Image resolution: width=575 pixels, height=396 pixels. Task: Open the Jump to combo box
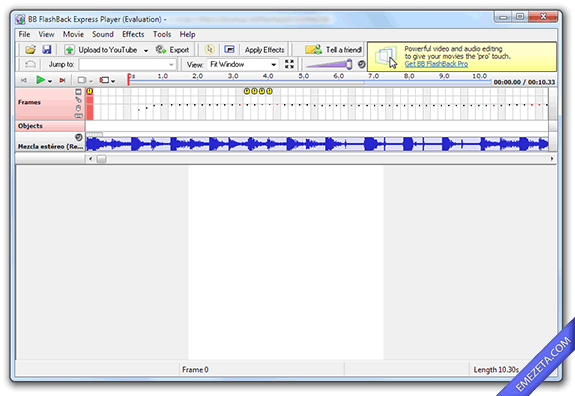pos(127,65)
